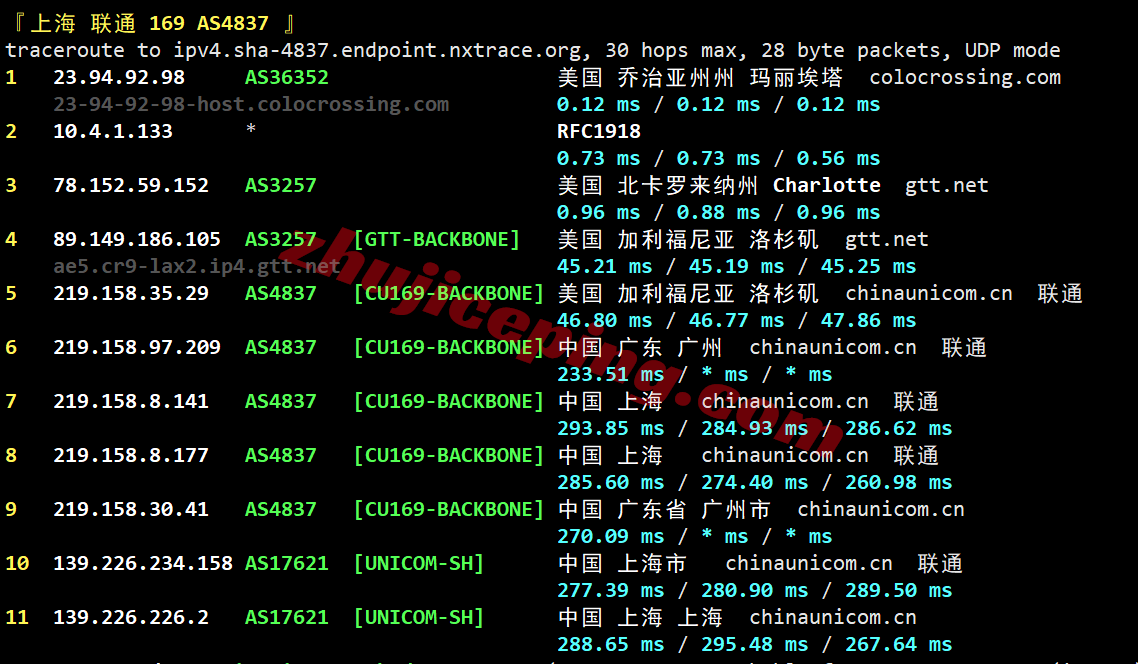Click hop 1 location text '美国 乔治亚州州 玛丽埃塔'
This screenshot has height=664, width=1138.
(700, 77)
